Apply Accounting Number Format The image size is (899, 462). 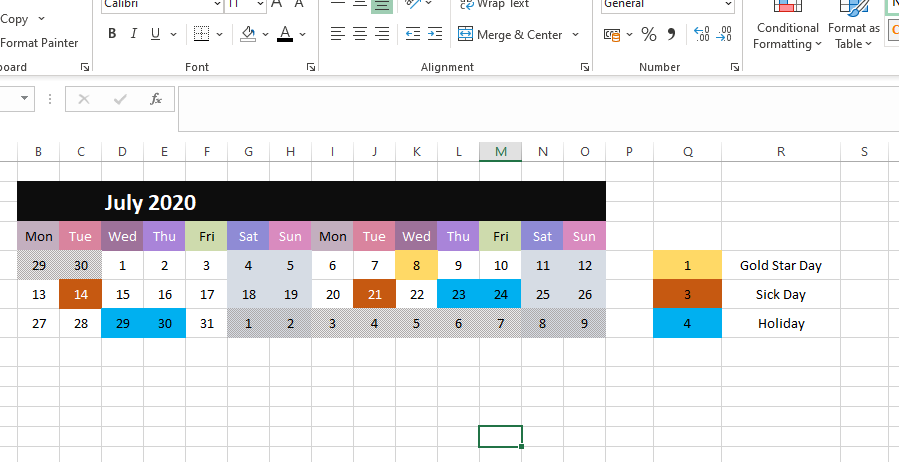(612, 34)
